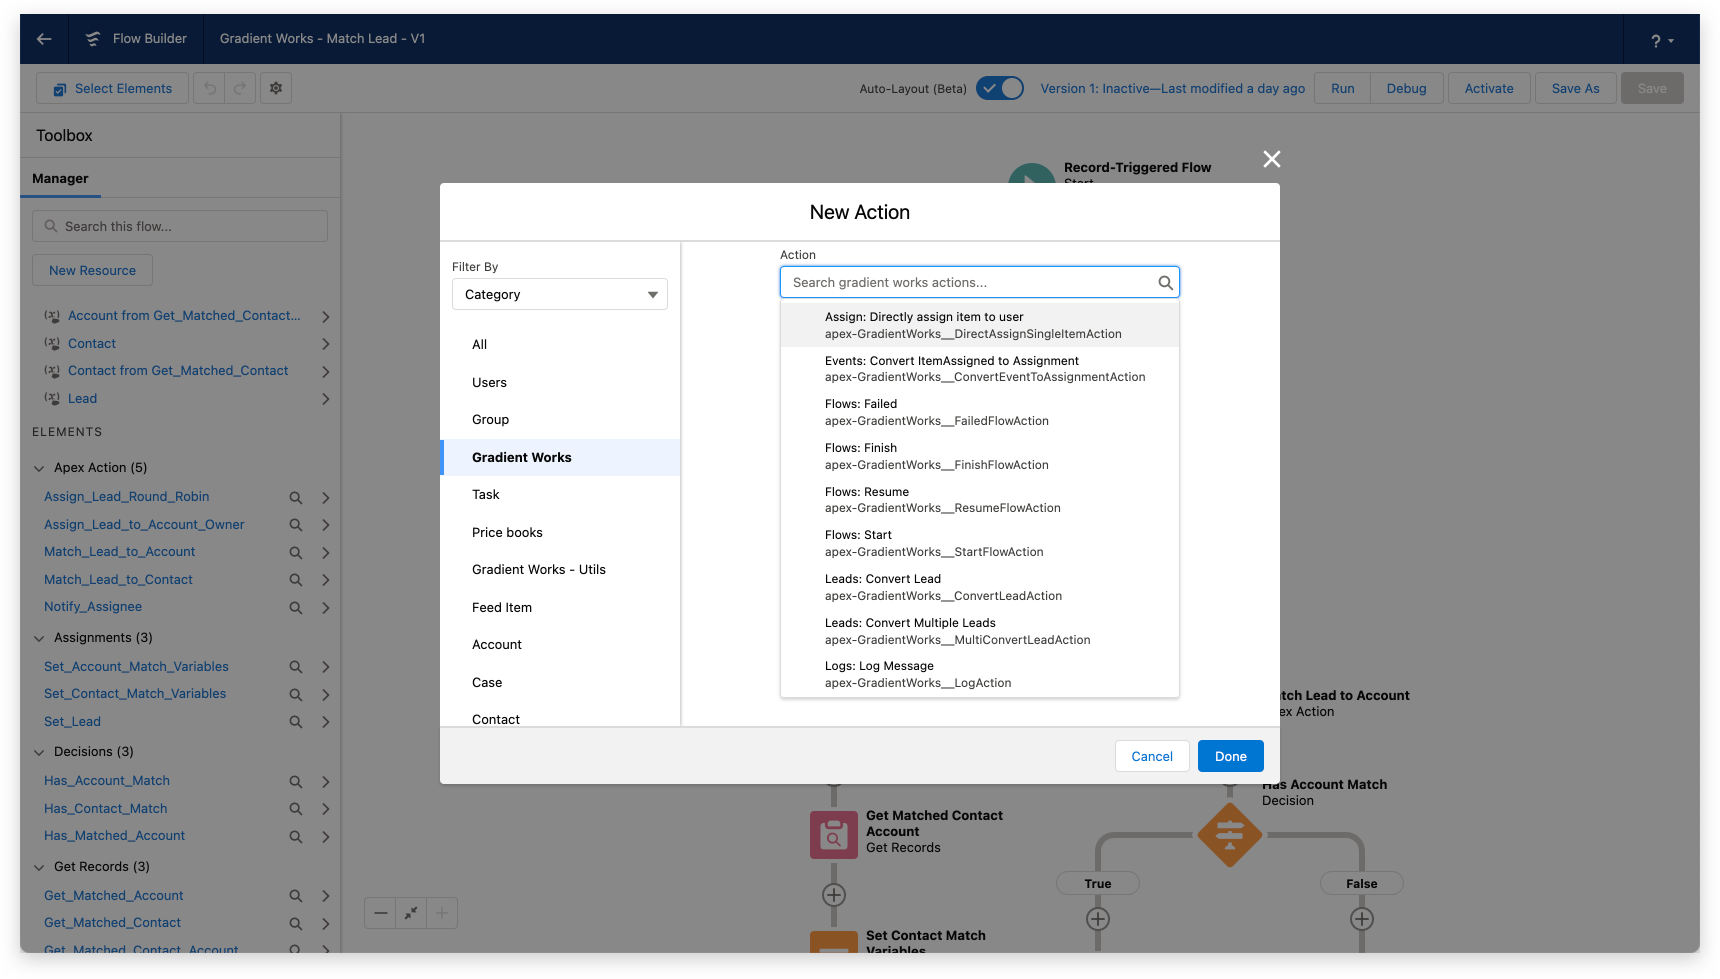
Task: Select the Price books category
Action: tap(507, 533)
